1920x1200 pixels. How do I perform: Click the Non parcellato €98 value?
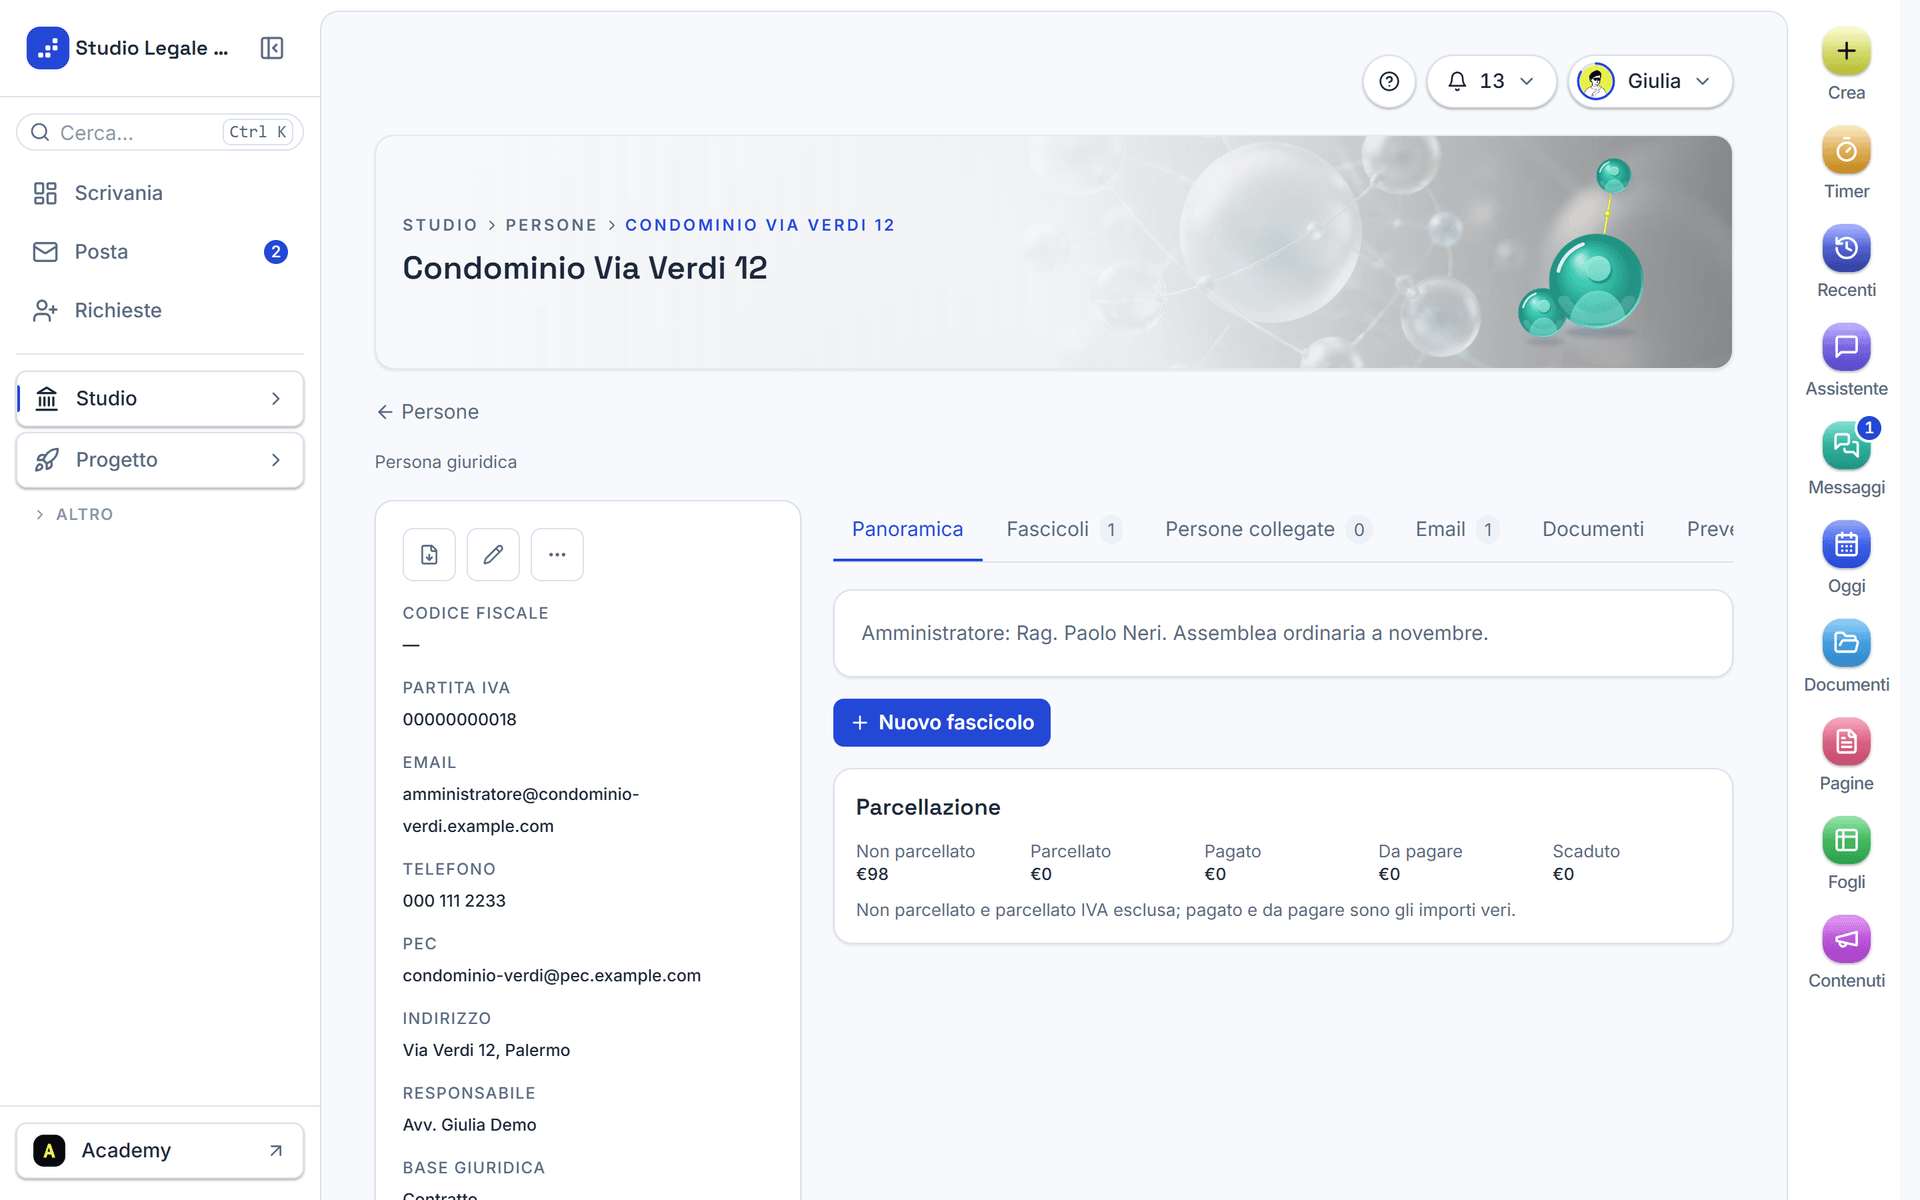point(872,875)
